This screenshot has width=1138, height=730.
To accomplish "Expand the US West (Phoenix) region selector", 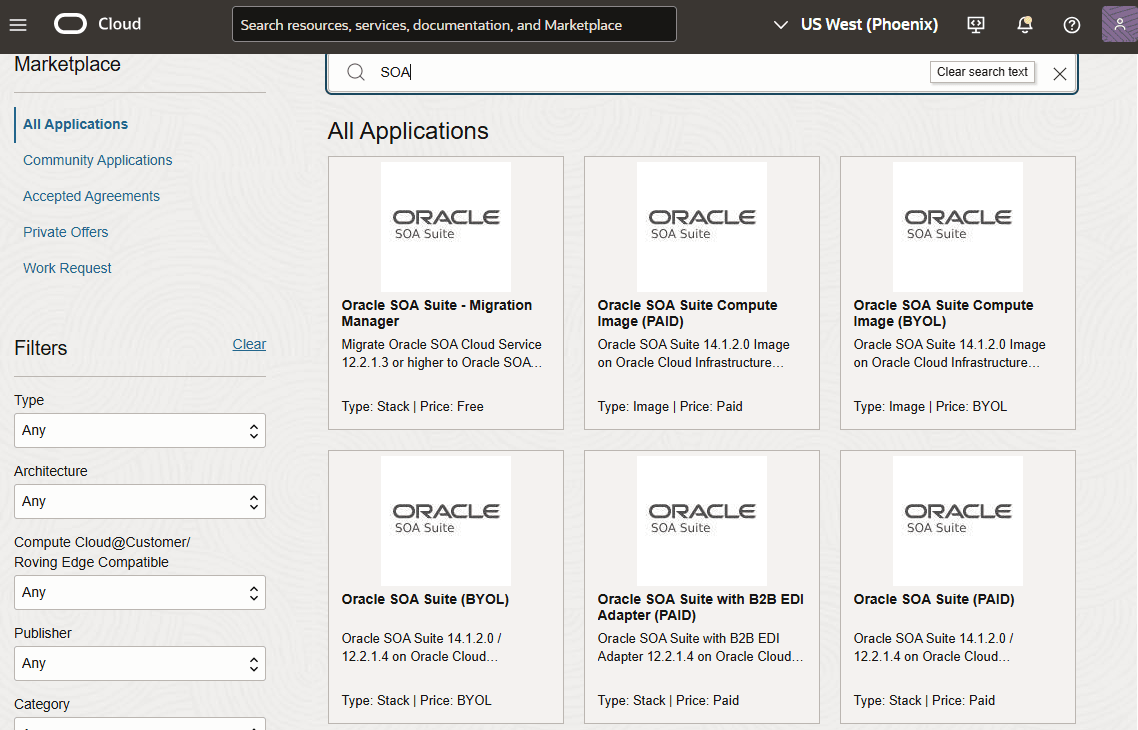I will (x=856, y=25).
